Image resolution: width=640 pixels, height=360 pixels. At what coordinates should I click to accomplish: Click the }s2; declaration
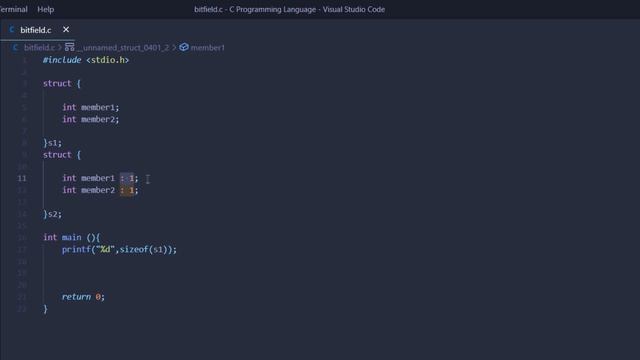52,214
